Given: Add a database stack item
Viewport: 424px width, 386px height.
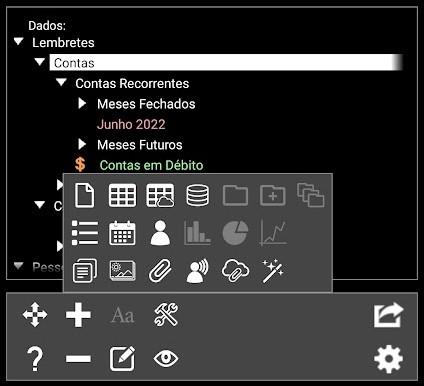Looking at the screenshot, I should click(x=198, y=195).
